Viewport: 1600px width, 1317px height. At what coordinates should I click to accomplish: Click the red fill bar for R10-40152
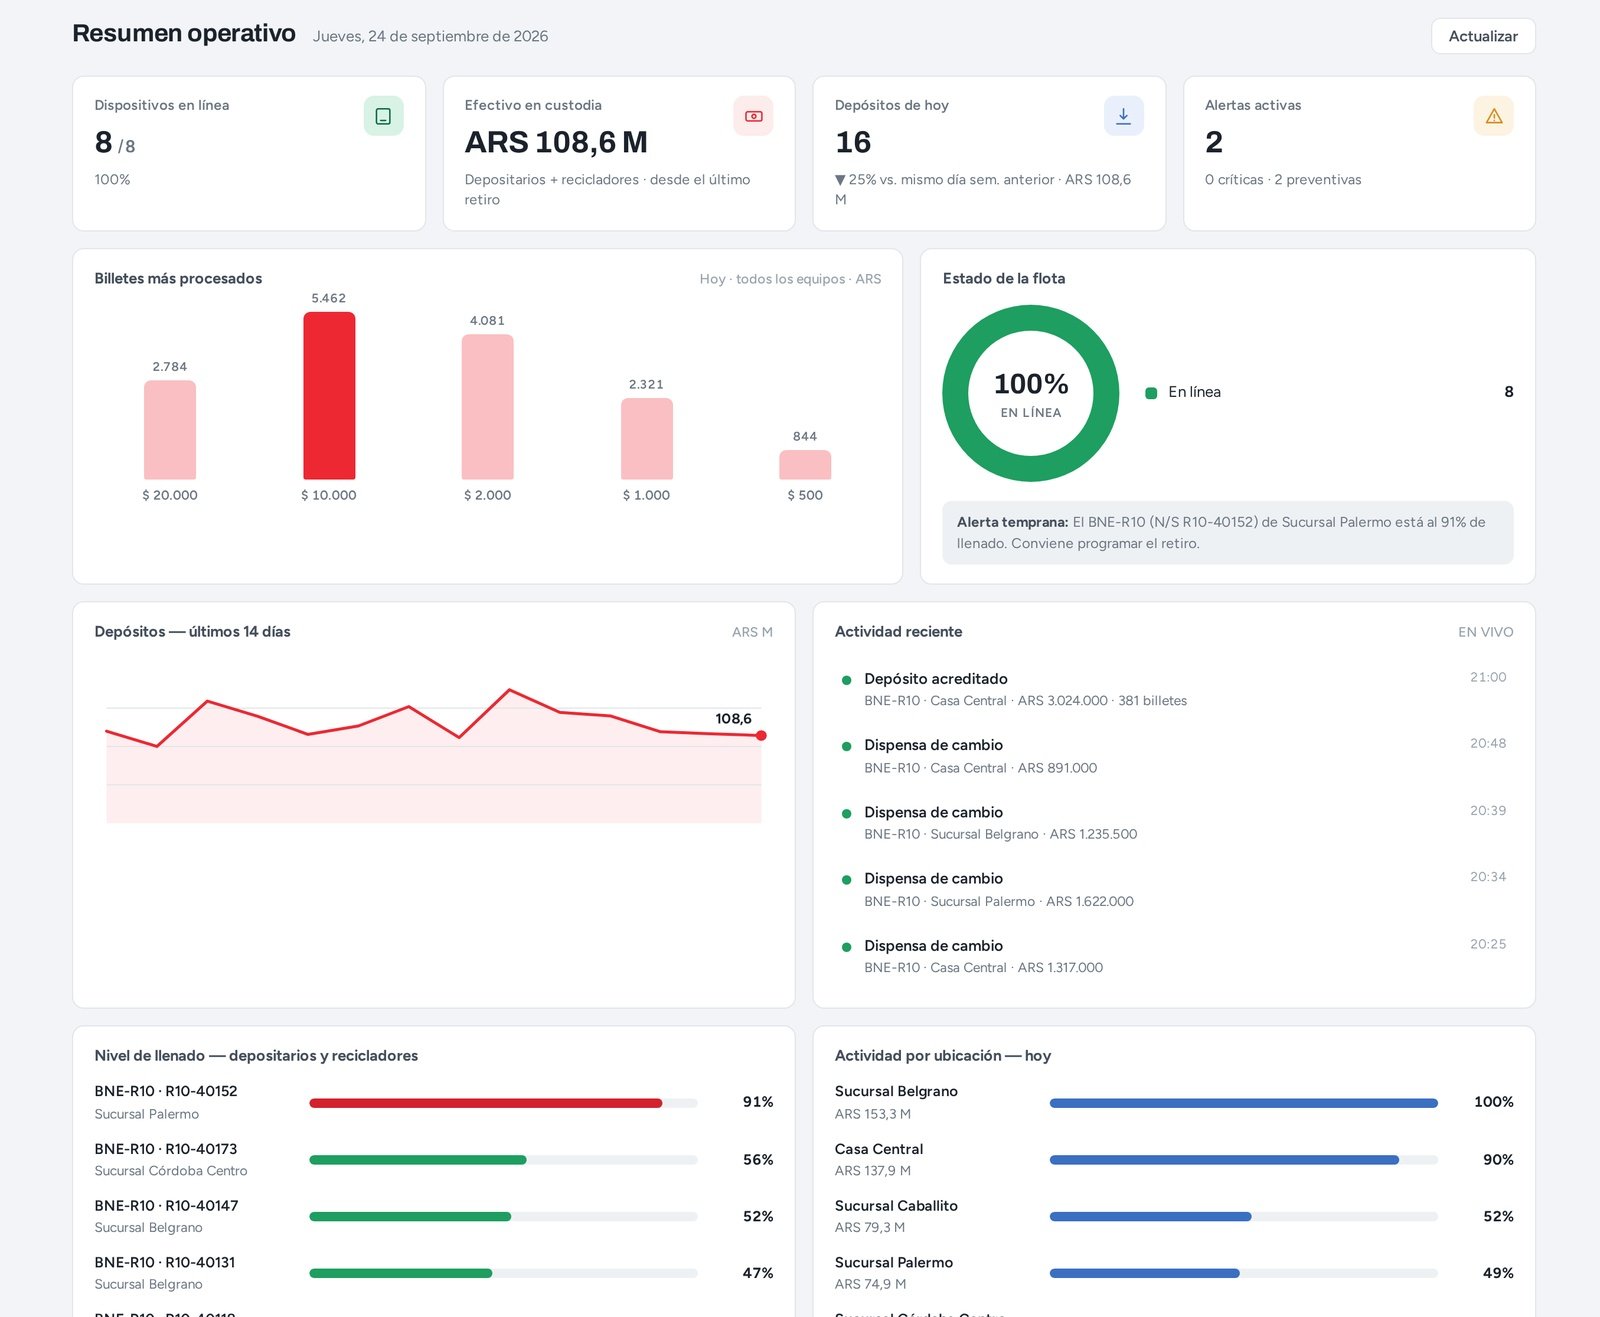(x=486, y=1103)
